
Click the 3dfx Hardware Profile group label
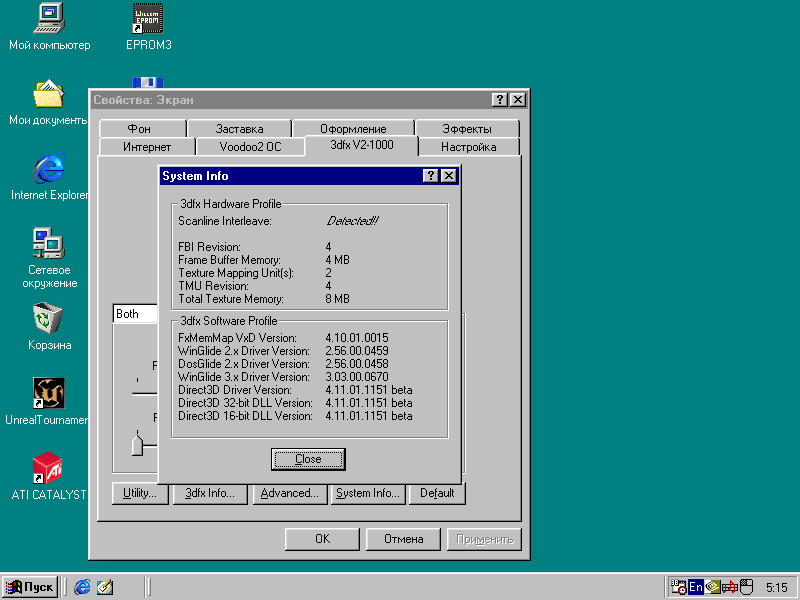click(231, 204)
